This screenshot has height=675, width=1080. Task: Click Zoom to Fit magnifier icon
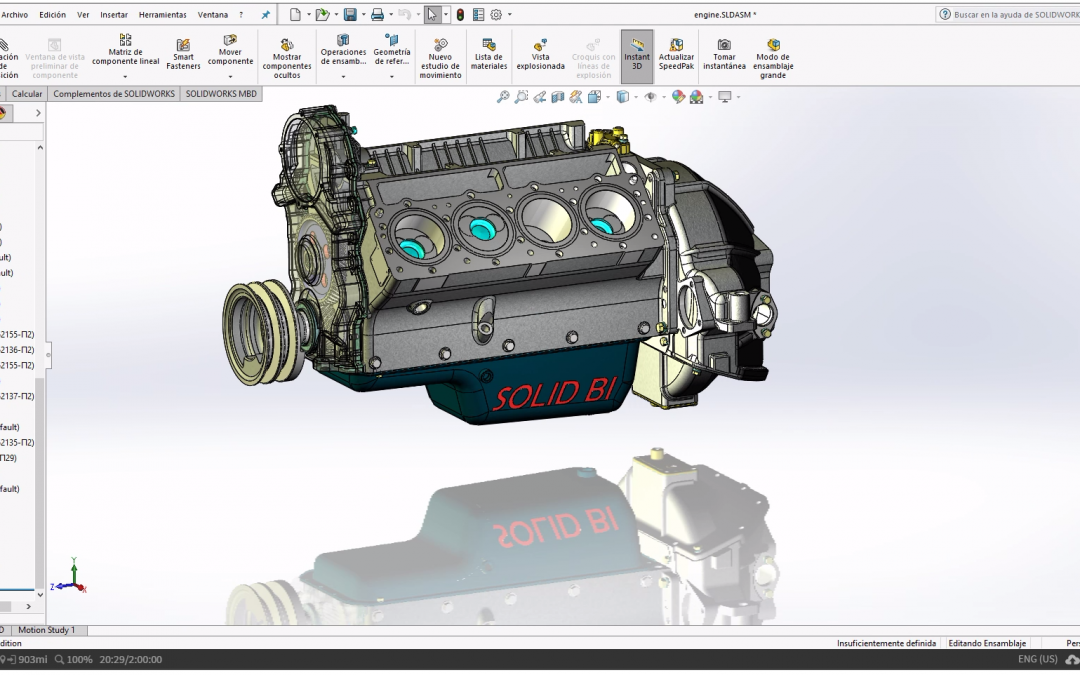(503, 97)
